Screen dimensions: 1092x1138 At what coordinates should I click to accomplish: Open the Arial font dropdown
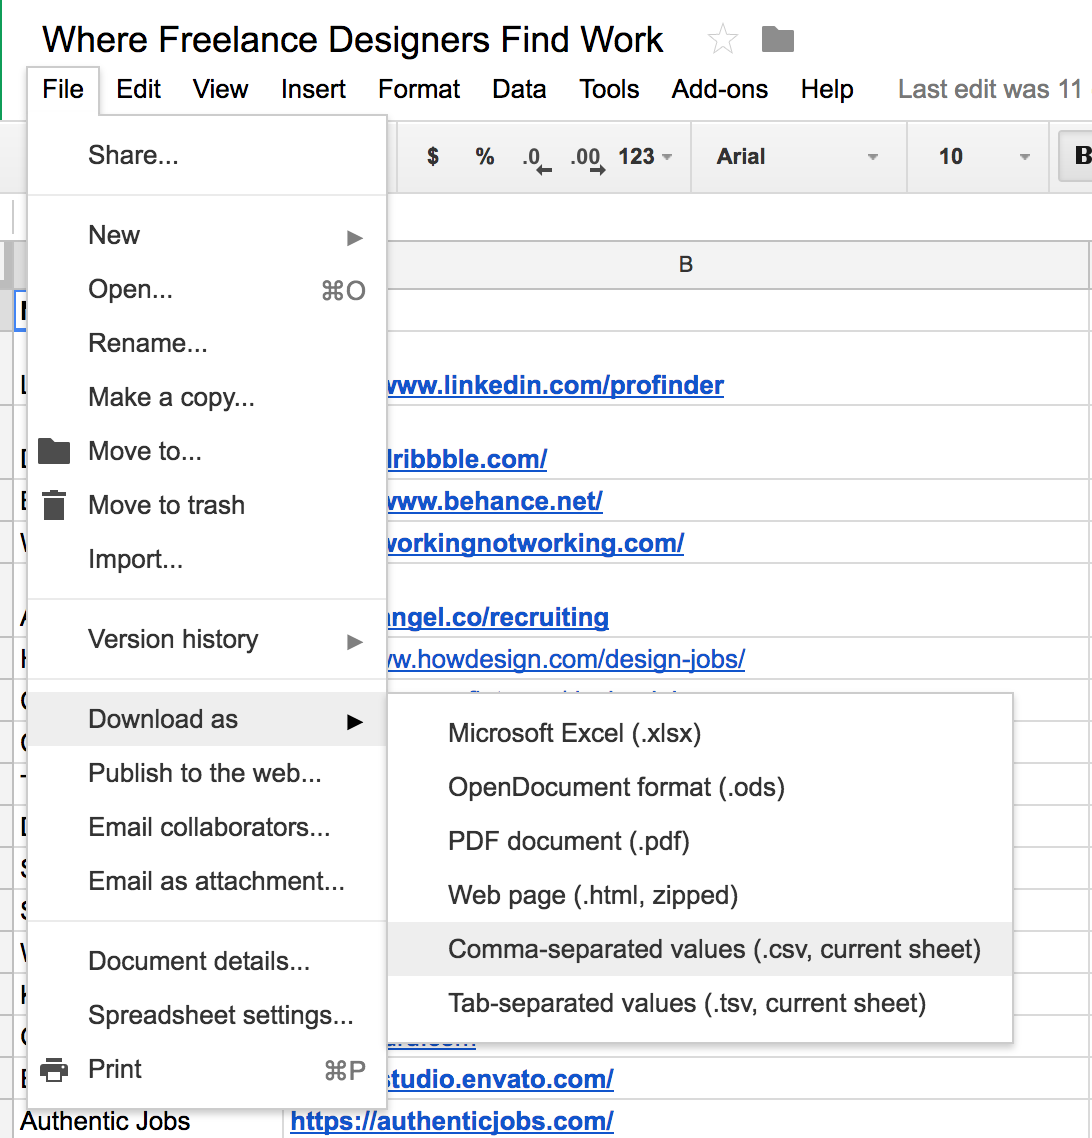(798, 156)
